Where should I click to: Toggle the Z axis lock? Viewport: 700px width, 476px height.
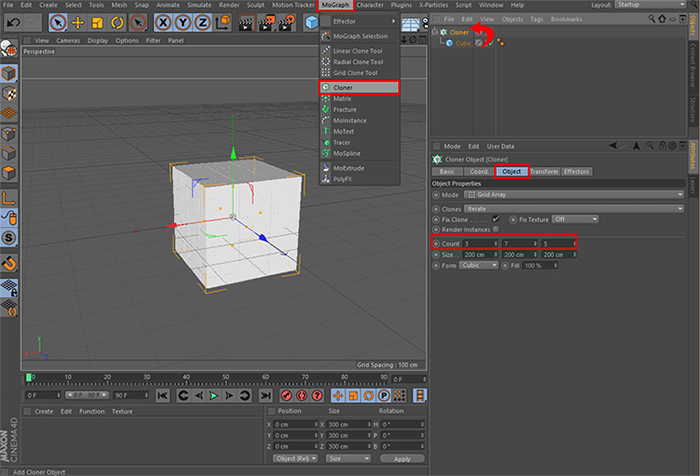tap(203, 22)
